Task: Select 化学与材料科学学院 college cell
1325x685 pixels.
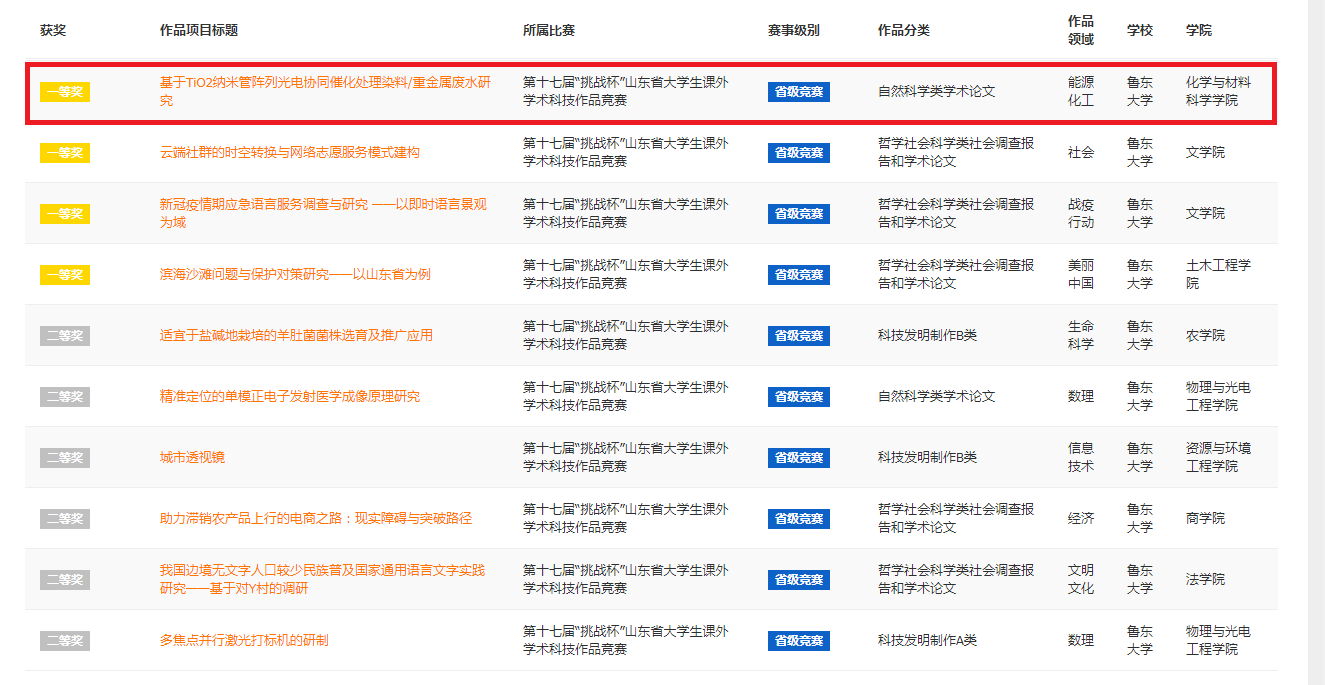Action: click(1219, 91)
